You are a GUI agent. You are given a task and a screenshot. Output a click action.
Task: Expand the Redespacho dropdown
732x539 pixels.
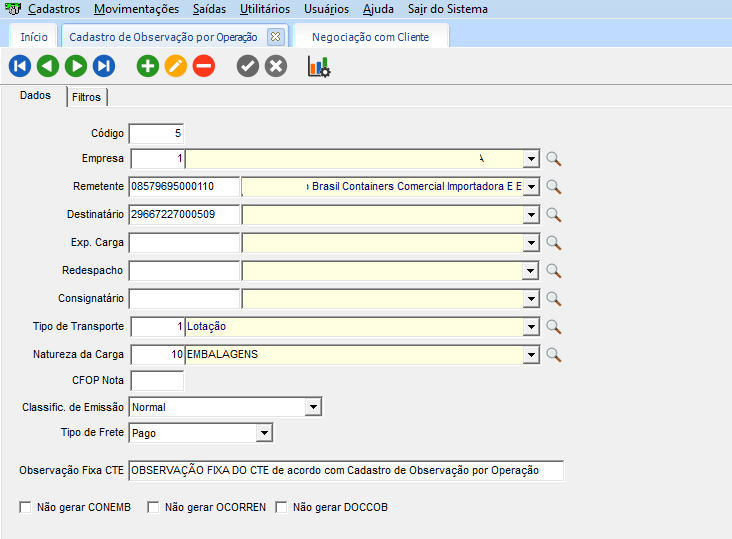click(x=531, y=271)
